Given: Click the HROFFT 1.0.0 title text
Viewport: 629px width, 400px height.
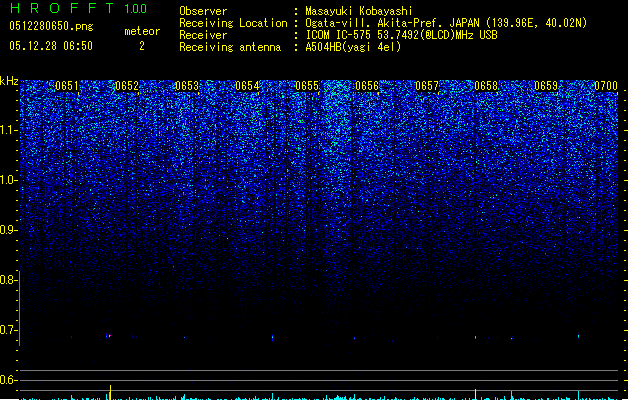Looking at the screenshot, I should pyautogui.click(x=78, y=8).
